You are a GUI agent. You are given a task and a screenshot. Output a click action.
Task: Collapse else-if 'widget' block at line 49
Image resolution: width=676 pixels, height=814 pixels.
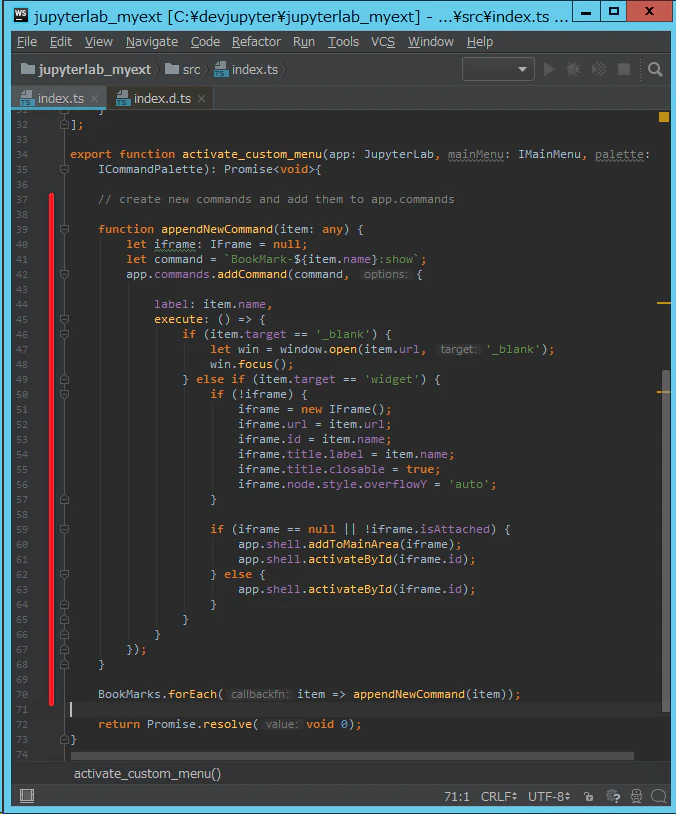(64, 379)
